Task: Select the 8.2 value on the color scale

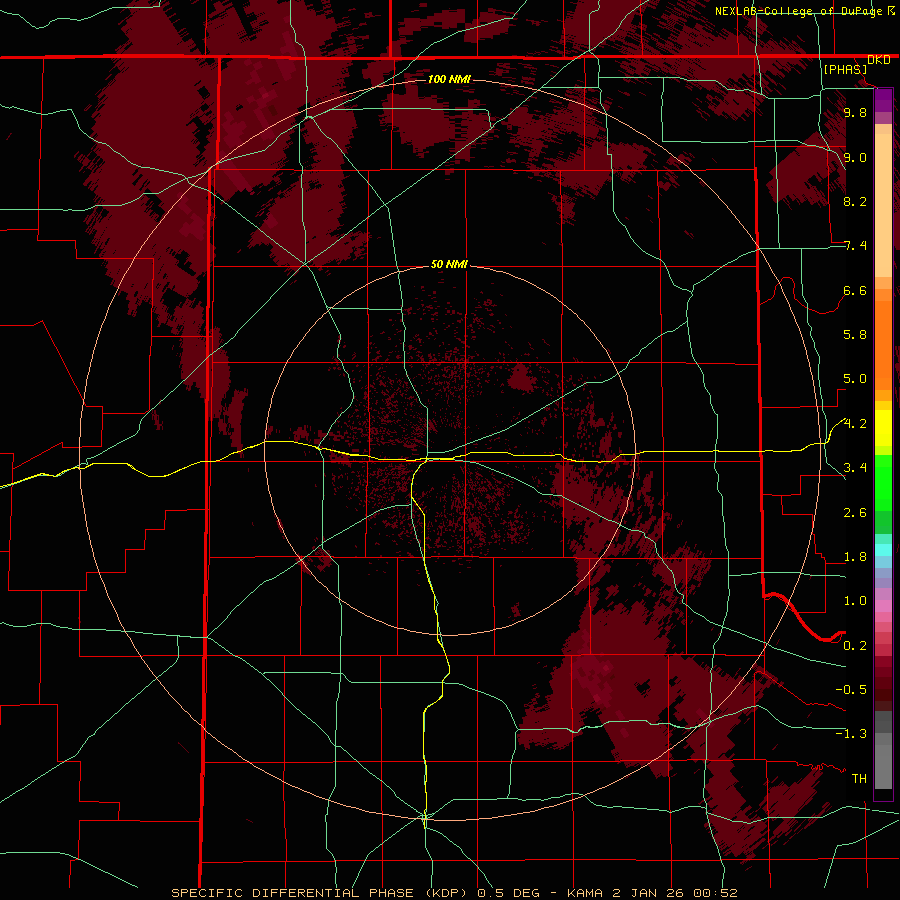Action: [x=855, y=201]
